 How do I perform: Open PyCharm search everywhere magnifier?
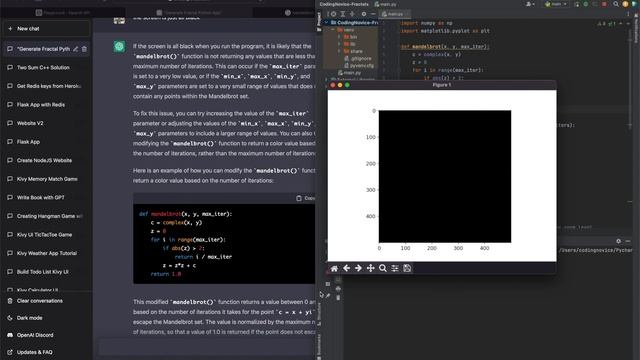coord(616,4)
